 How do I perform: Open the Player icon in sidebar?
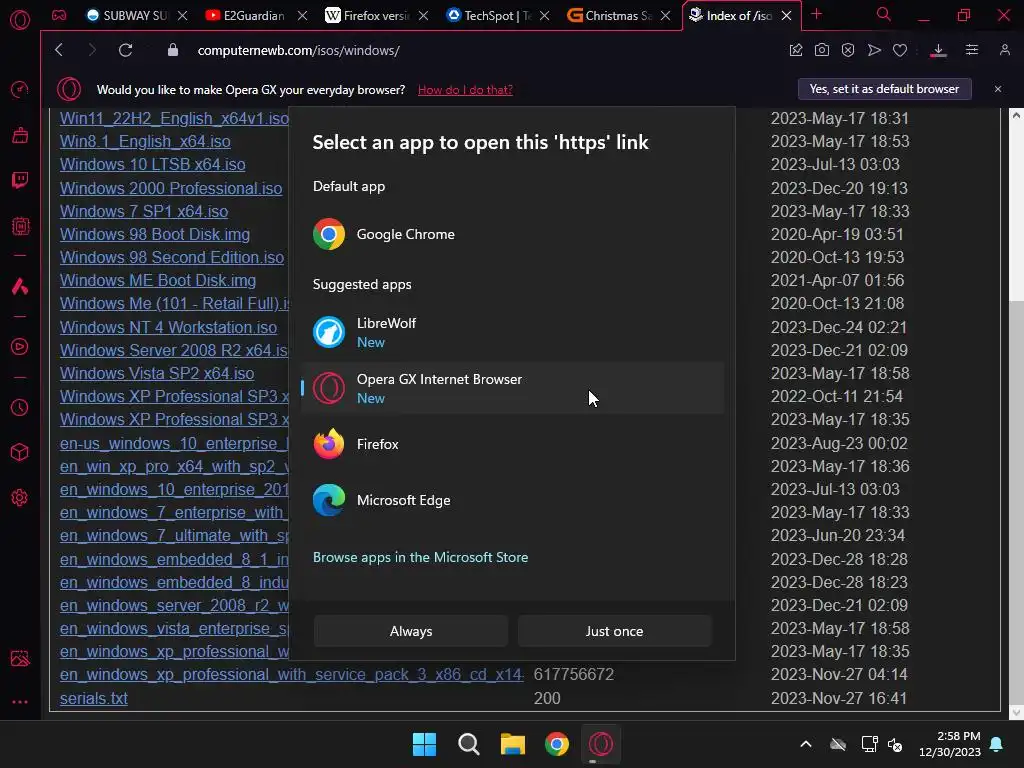pyautogui.click(x=20, y=347)
